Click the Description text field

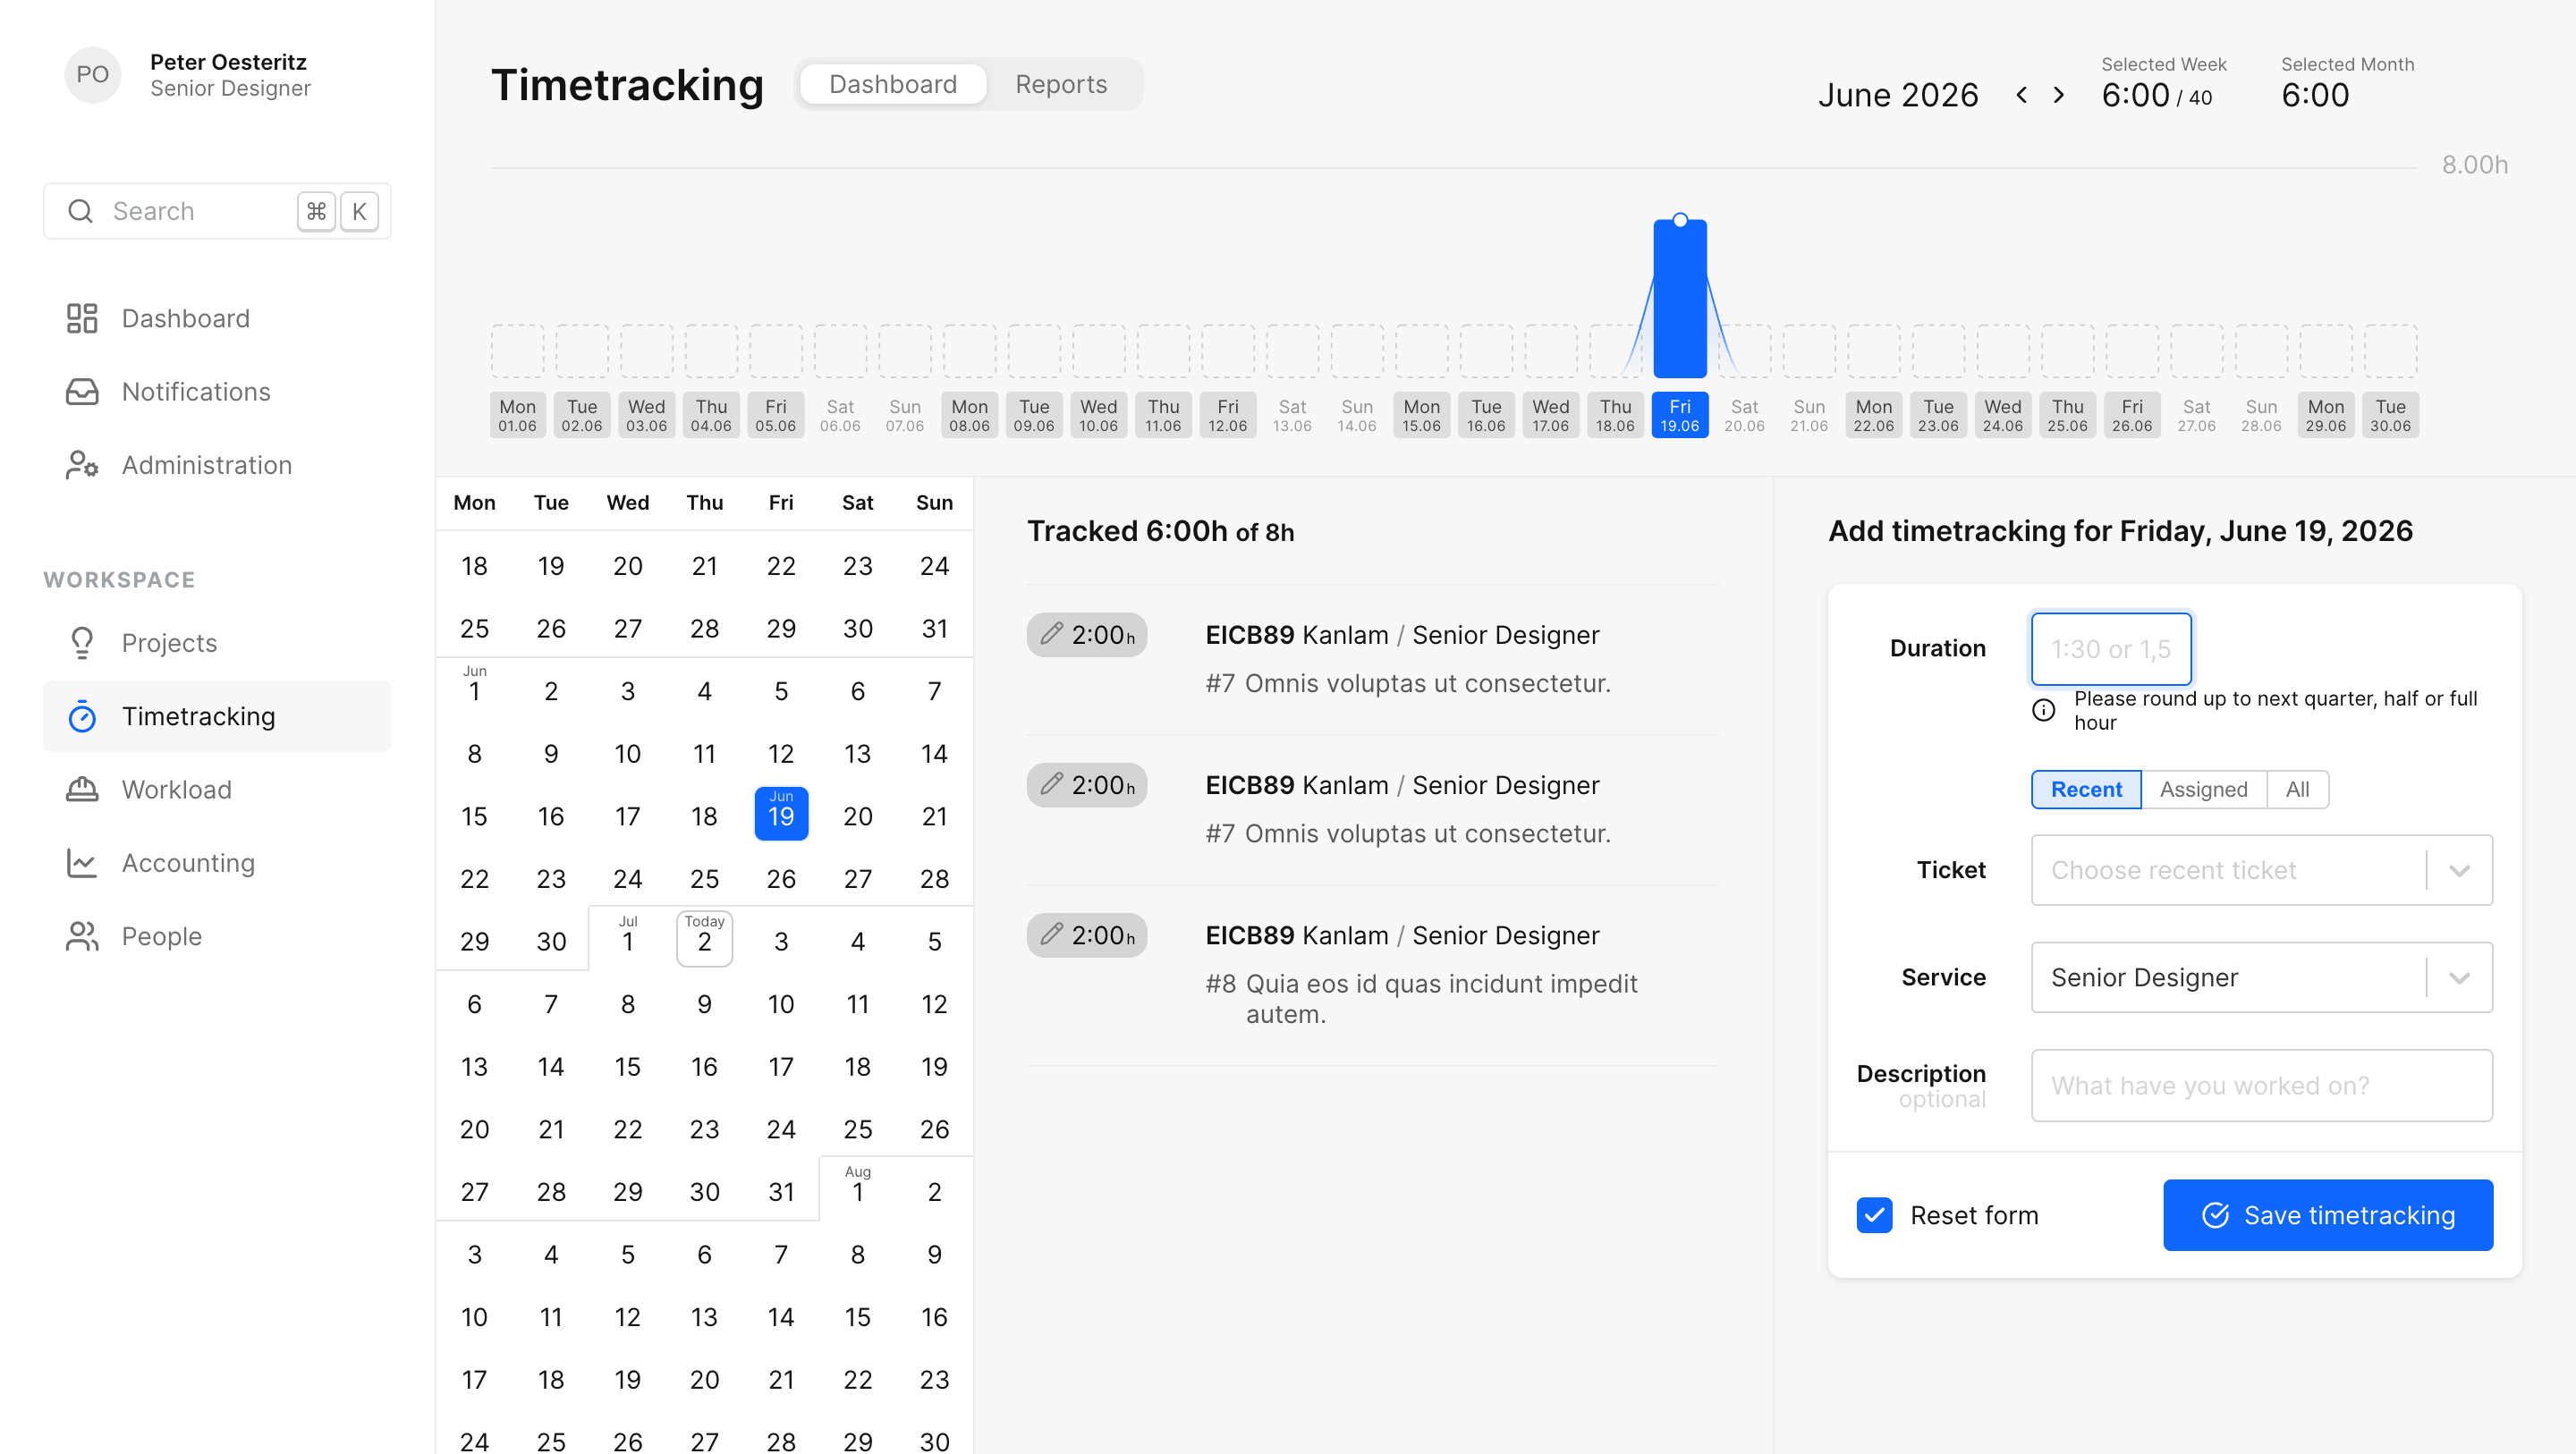[2261, 1085]
